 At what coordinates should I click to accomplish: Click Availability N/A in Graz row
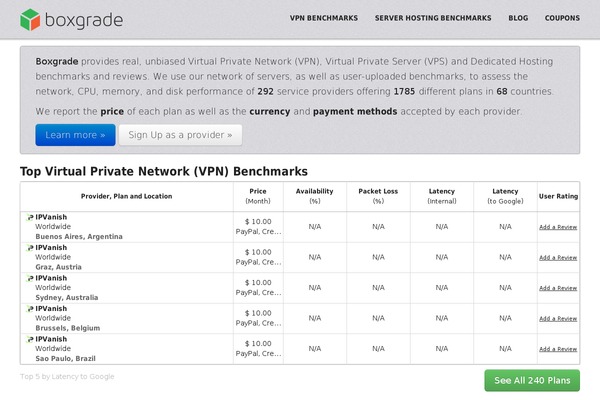315,257
